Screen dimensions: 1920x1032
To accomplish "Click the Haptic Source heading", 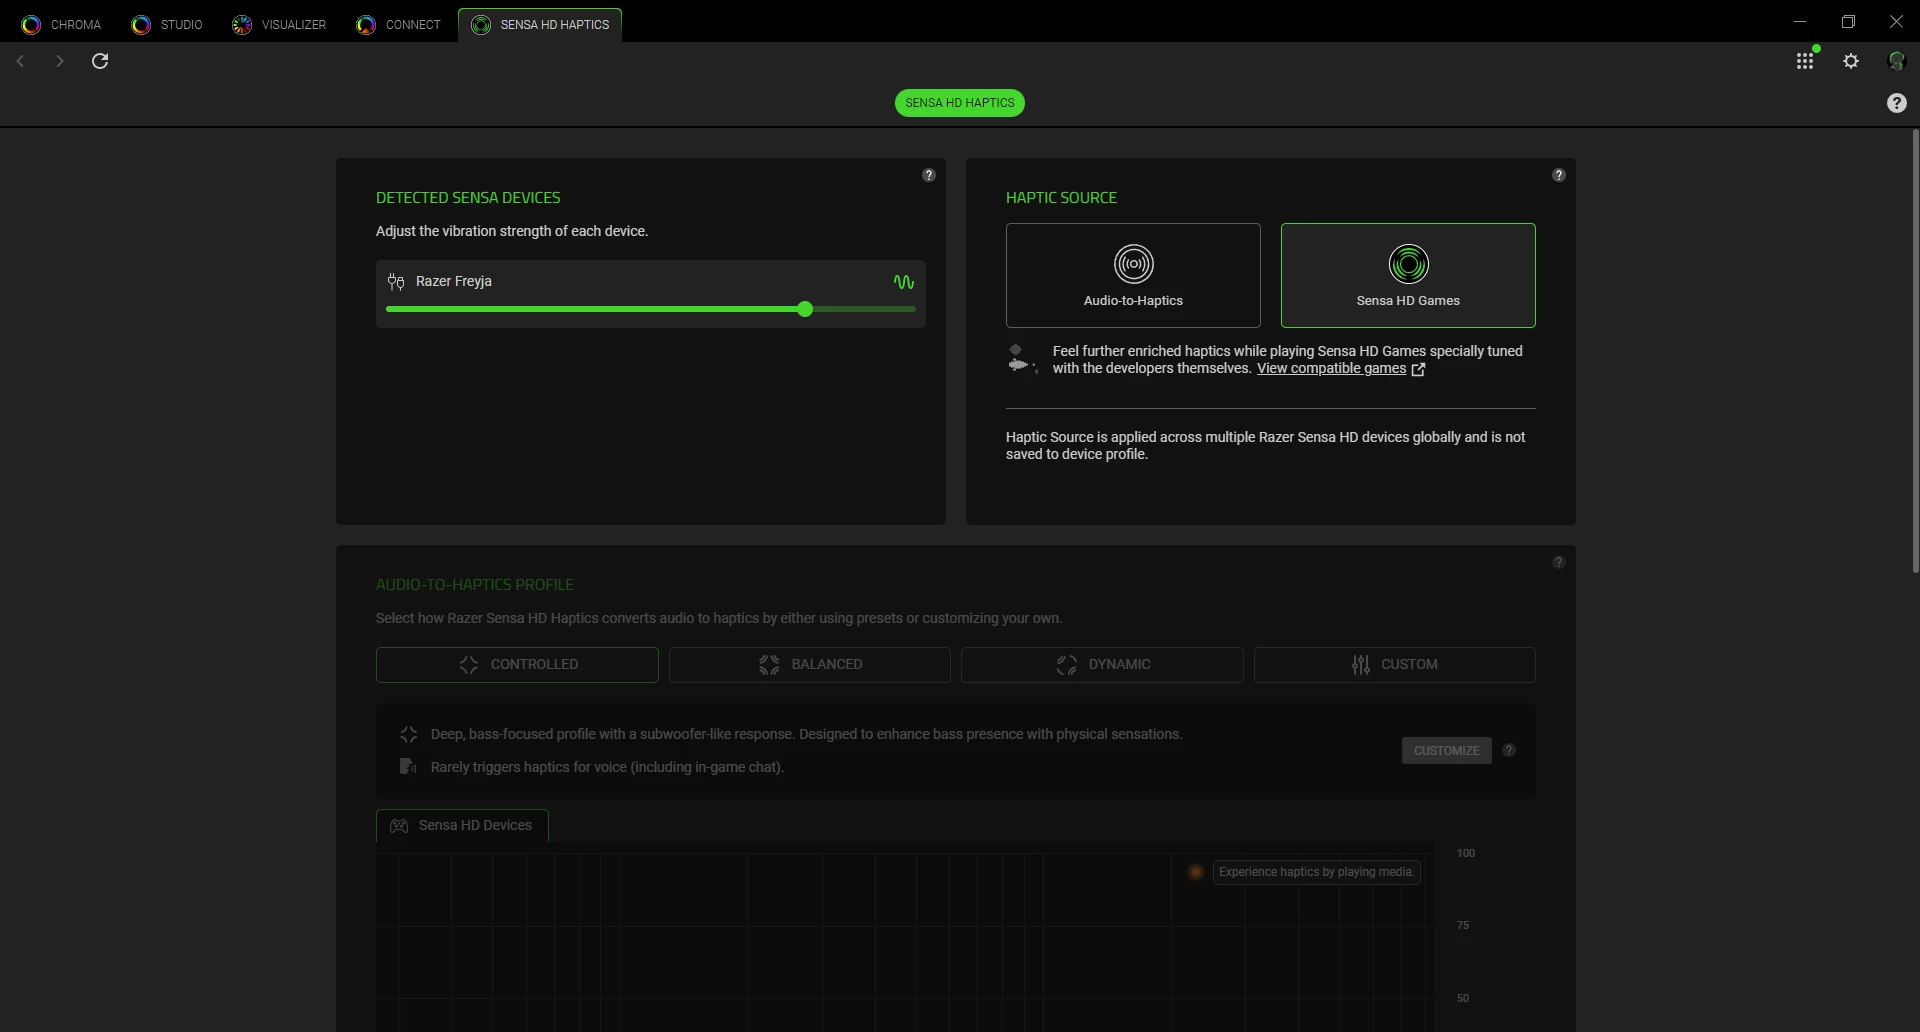I will pos(1061,198).
